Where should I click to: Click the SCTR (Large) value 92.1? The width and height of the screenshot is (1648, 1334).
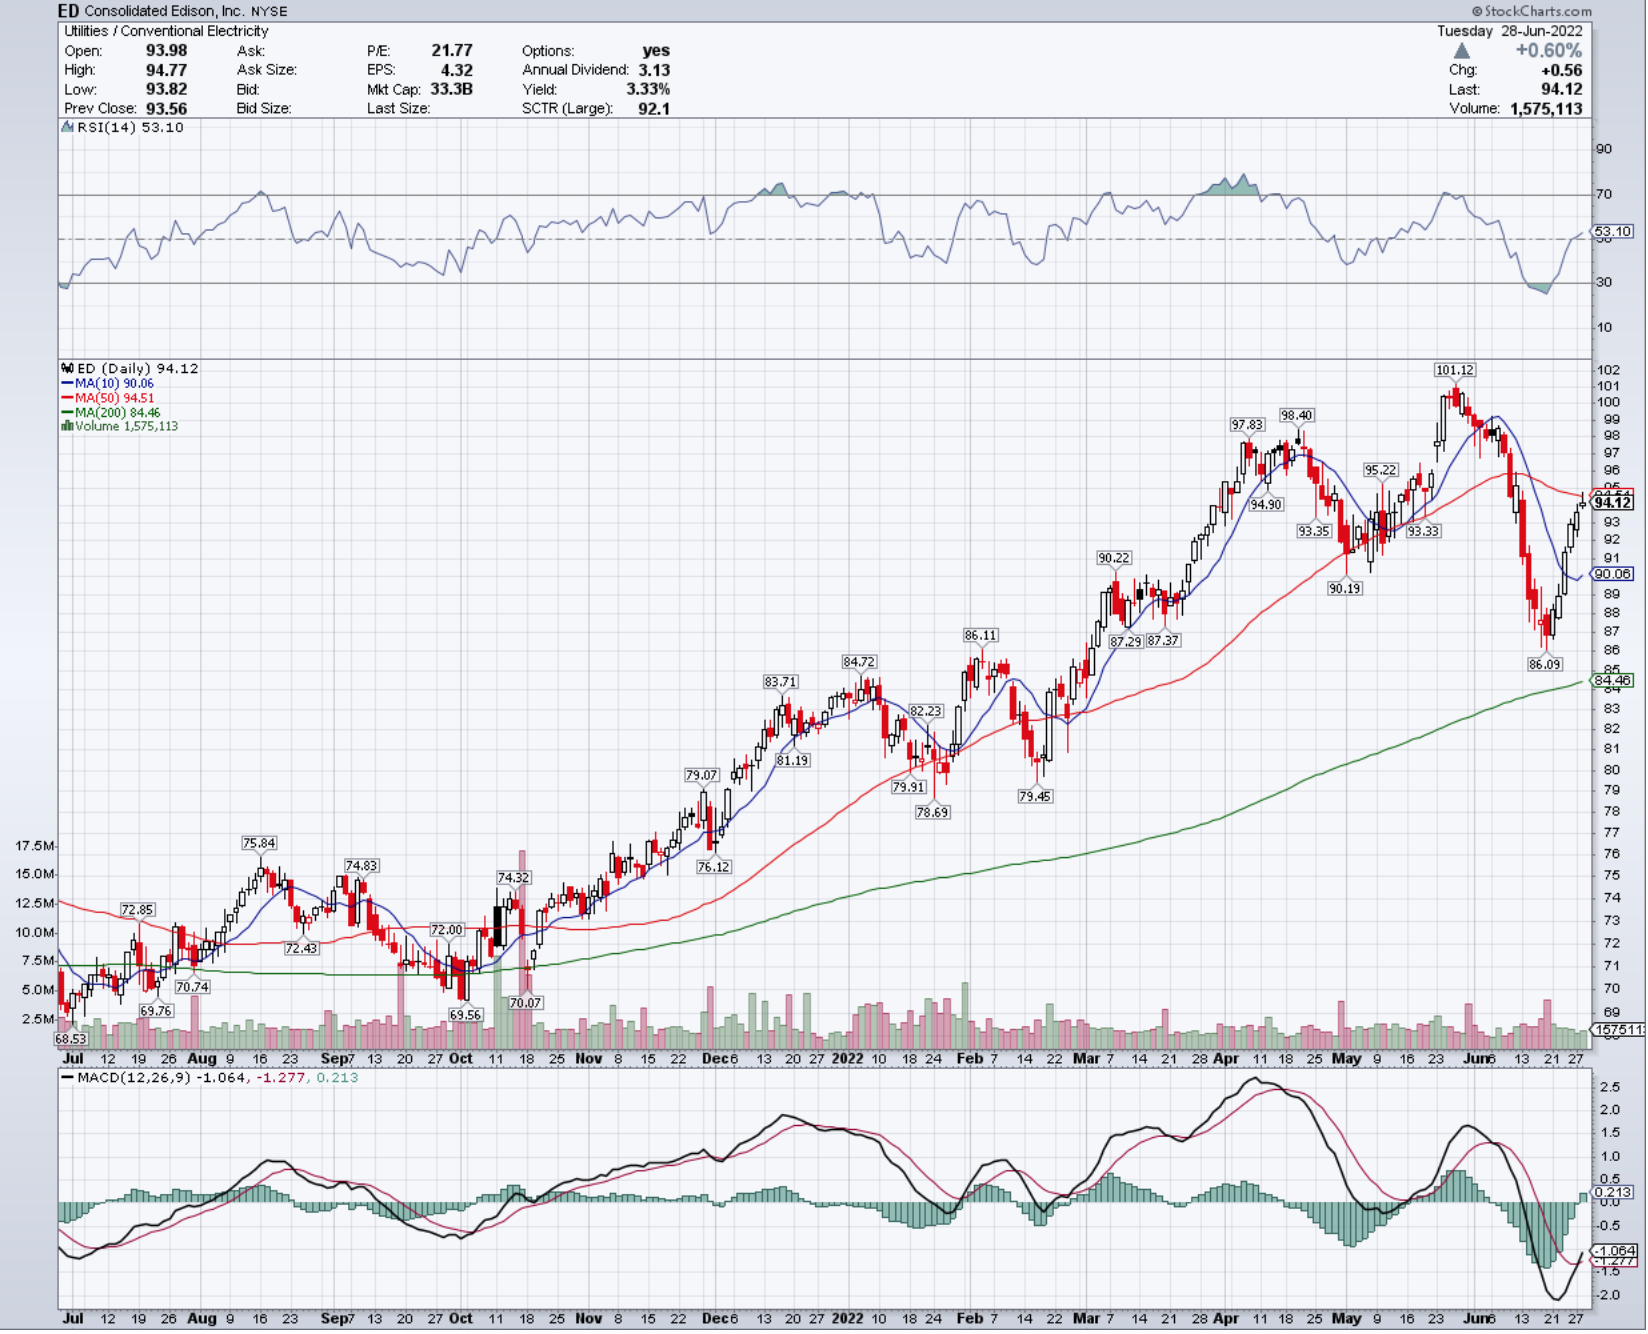pyautogui.click(x=655, y=109)
